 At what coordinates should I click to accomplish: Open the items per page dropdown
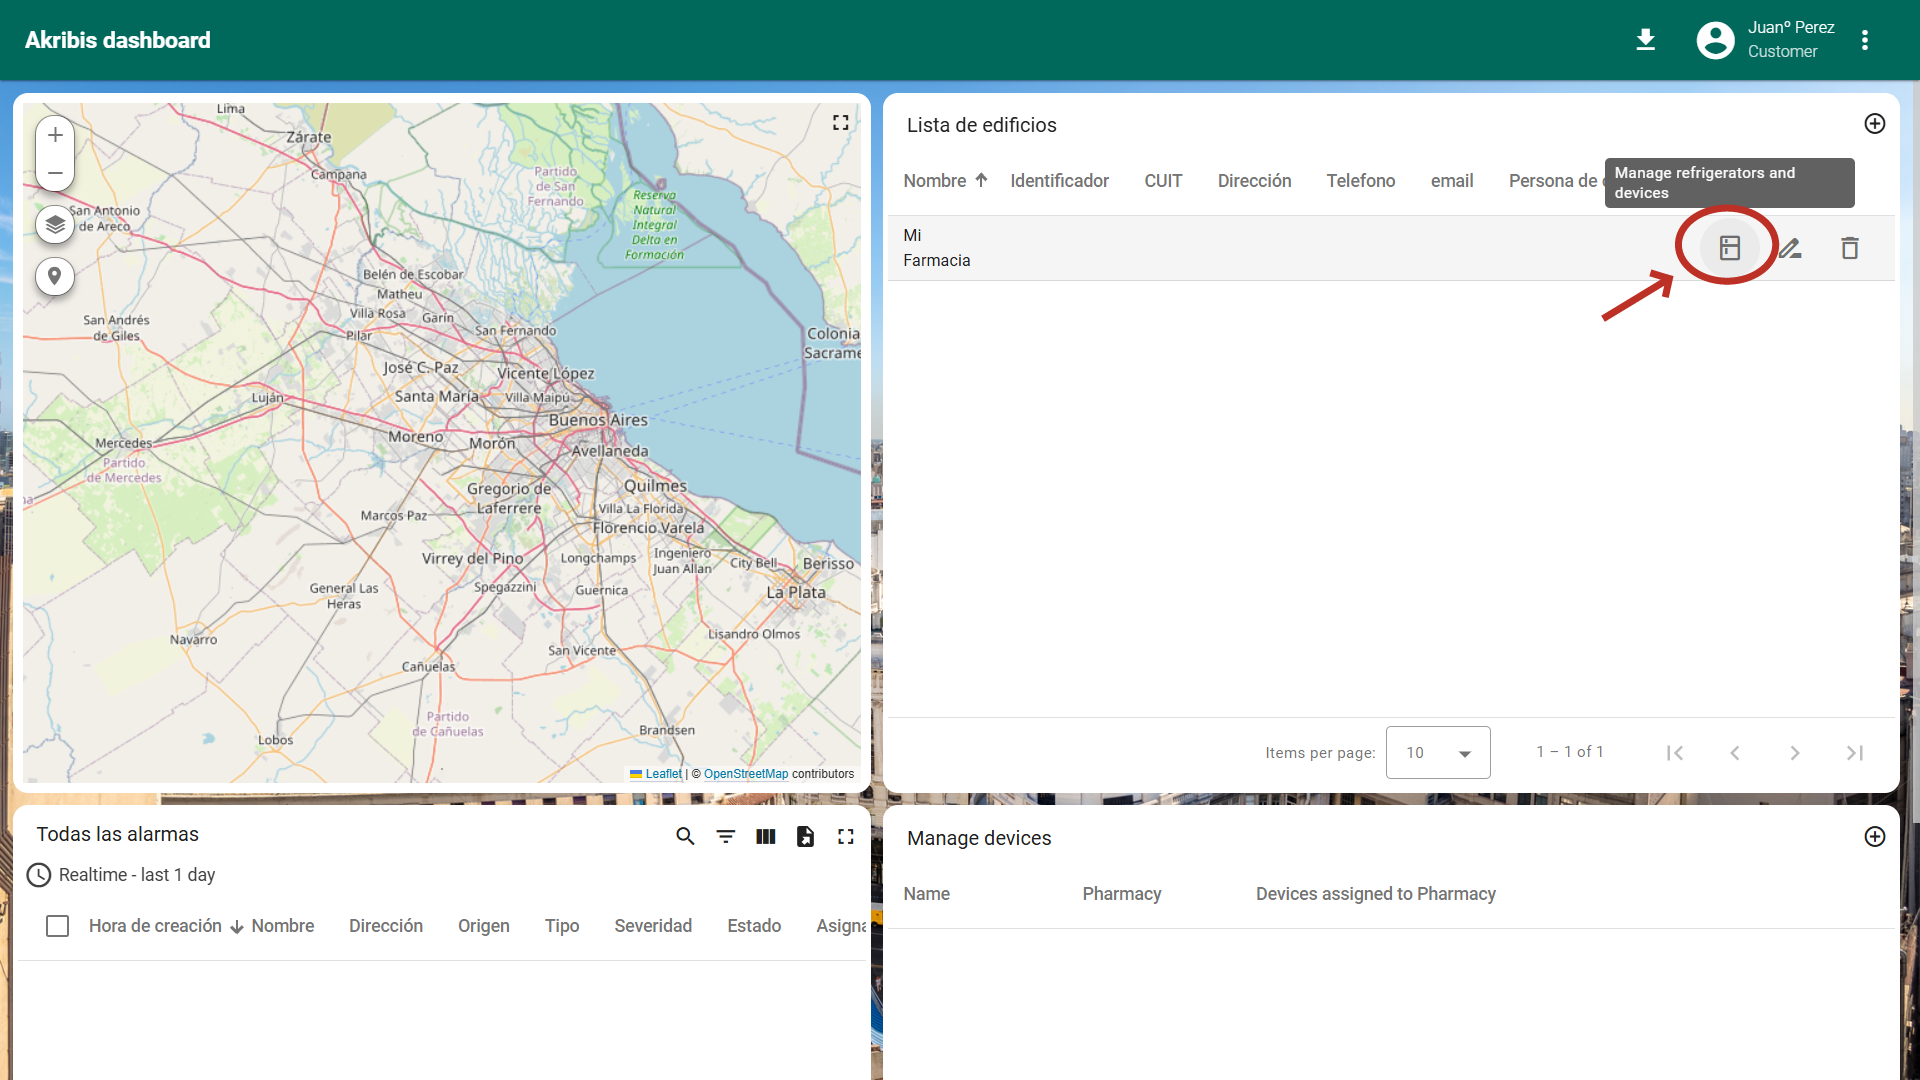(x=1437, y=753)
